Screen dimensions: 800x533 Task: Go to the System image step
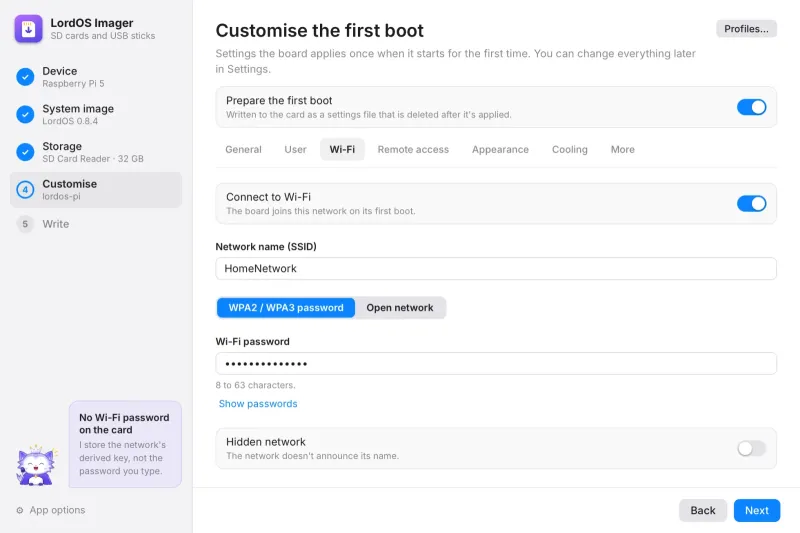pos(96,114)
